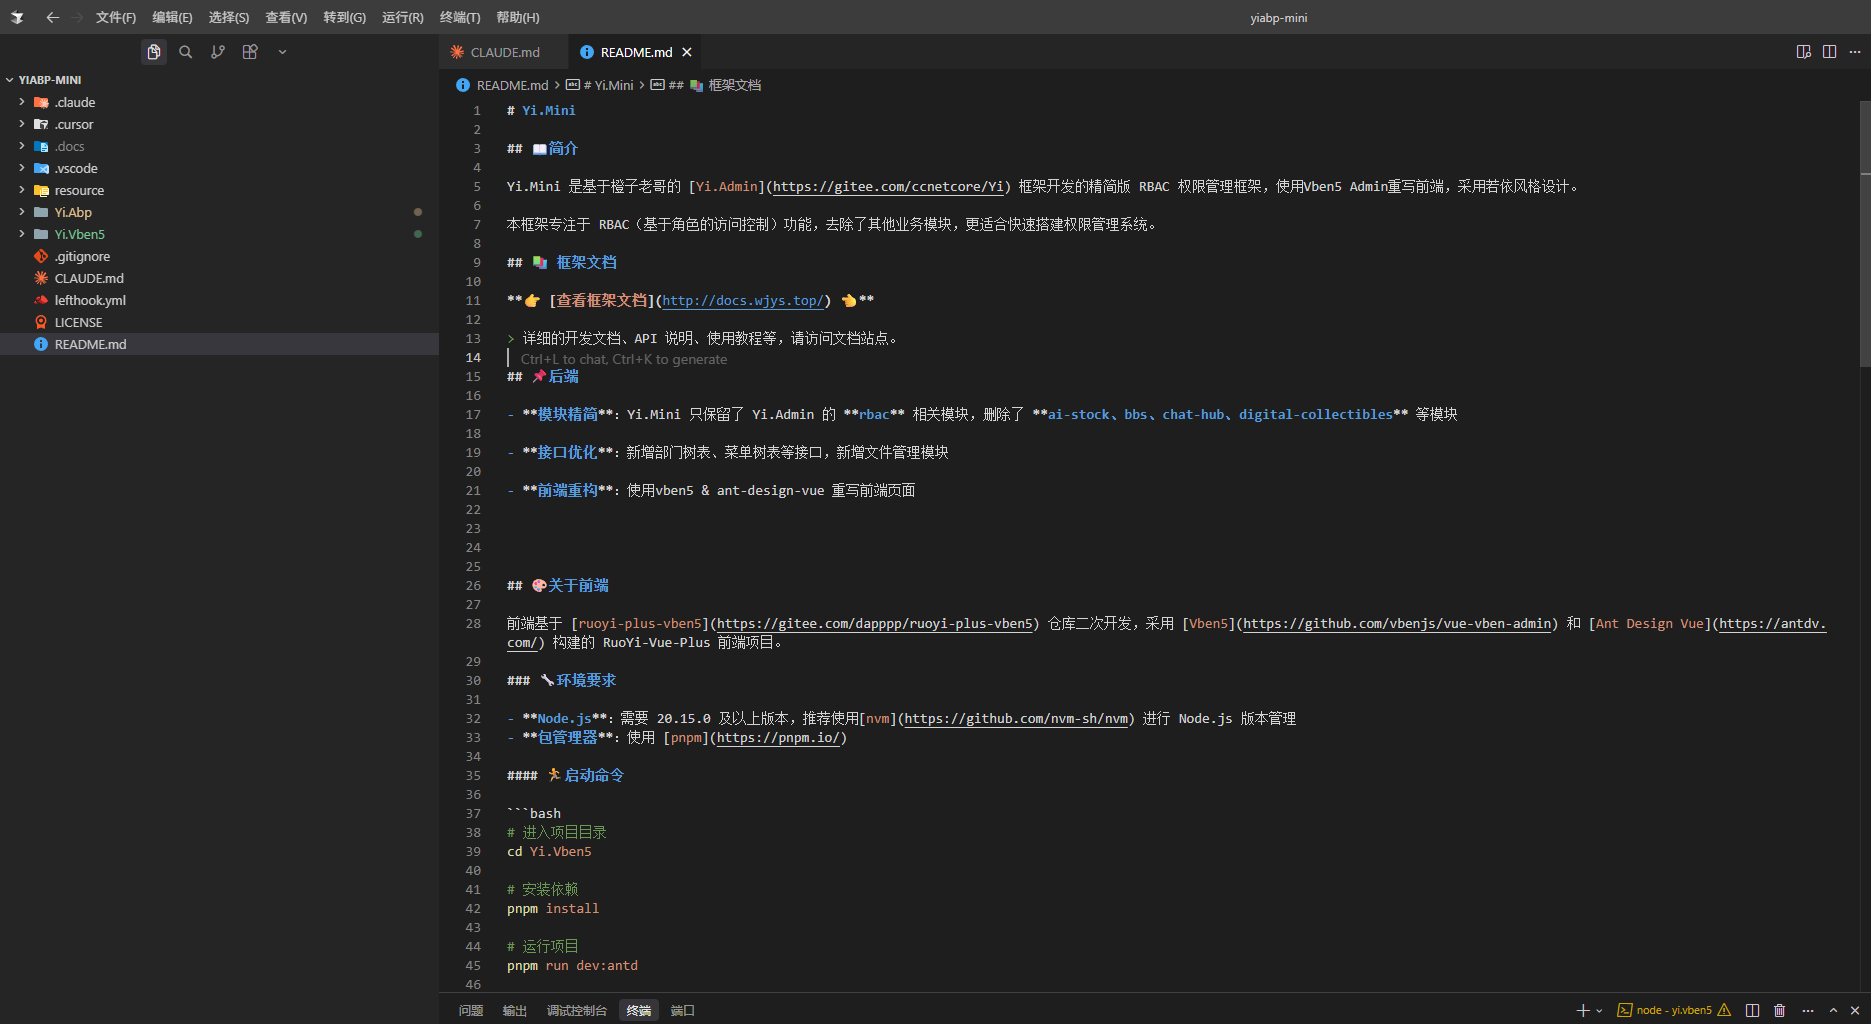Split the terminal panel
1871x1024 pixels.
click(x=1752, y=1010)
